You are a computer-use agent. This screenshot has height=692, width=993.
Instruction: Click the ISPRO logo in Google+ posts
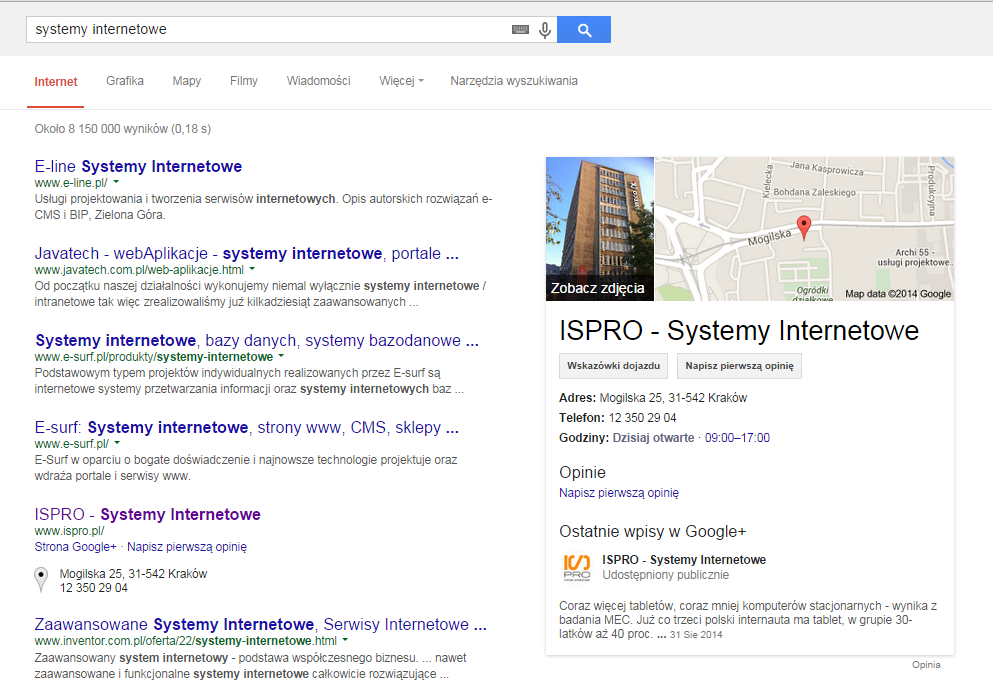(x=576, y=567)
